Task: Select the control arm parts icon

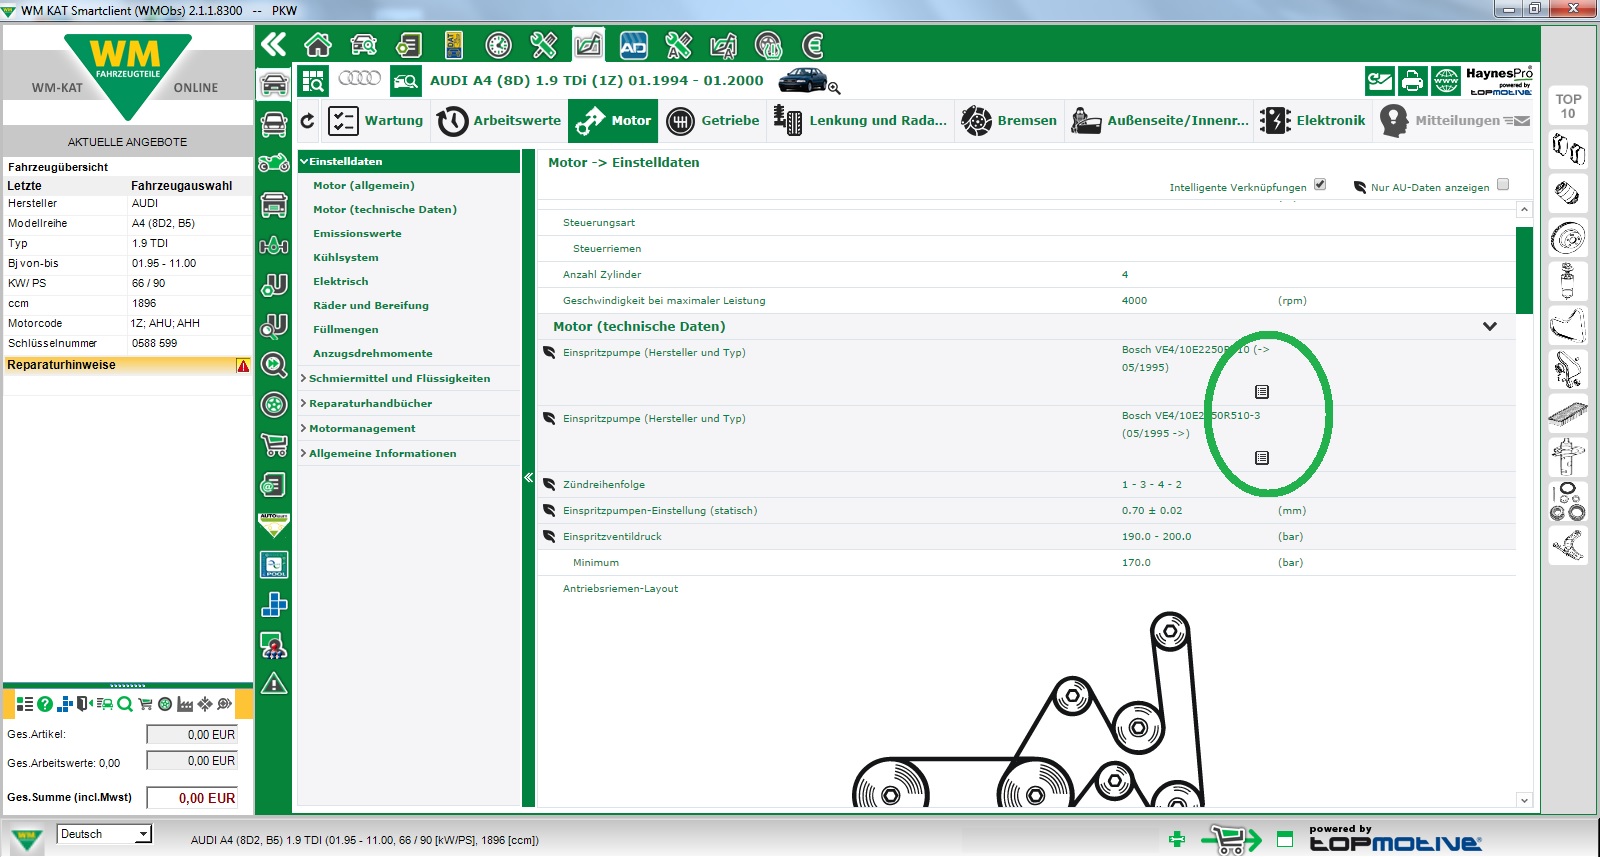Action: (x=1568, y=545)
